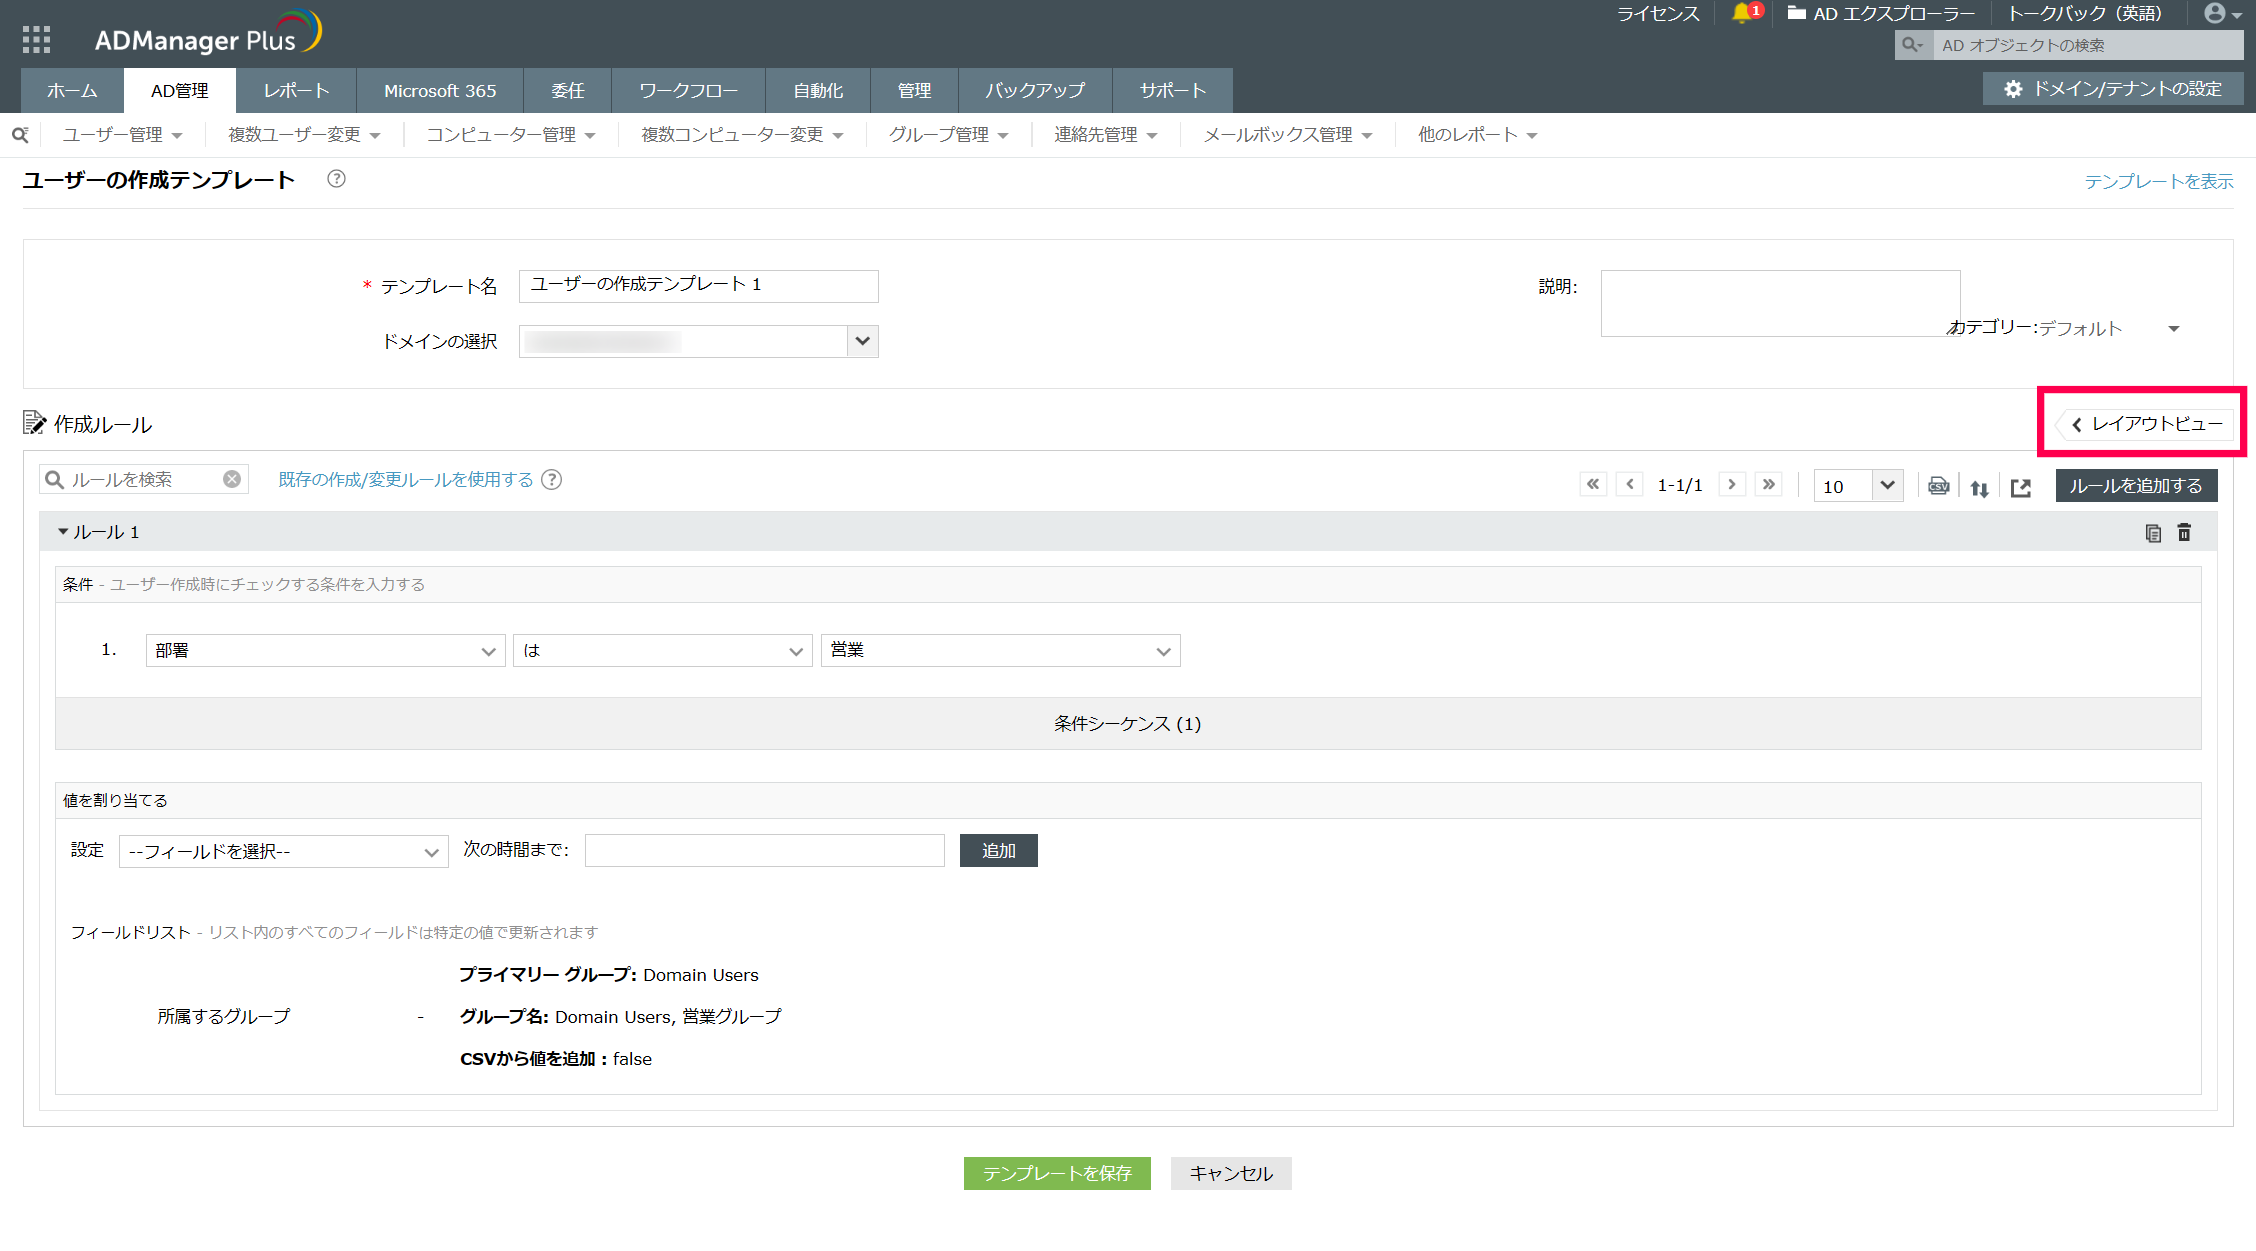
Task: Click the help icon beside template title
Action: coord(337,179)
